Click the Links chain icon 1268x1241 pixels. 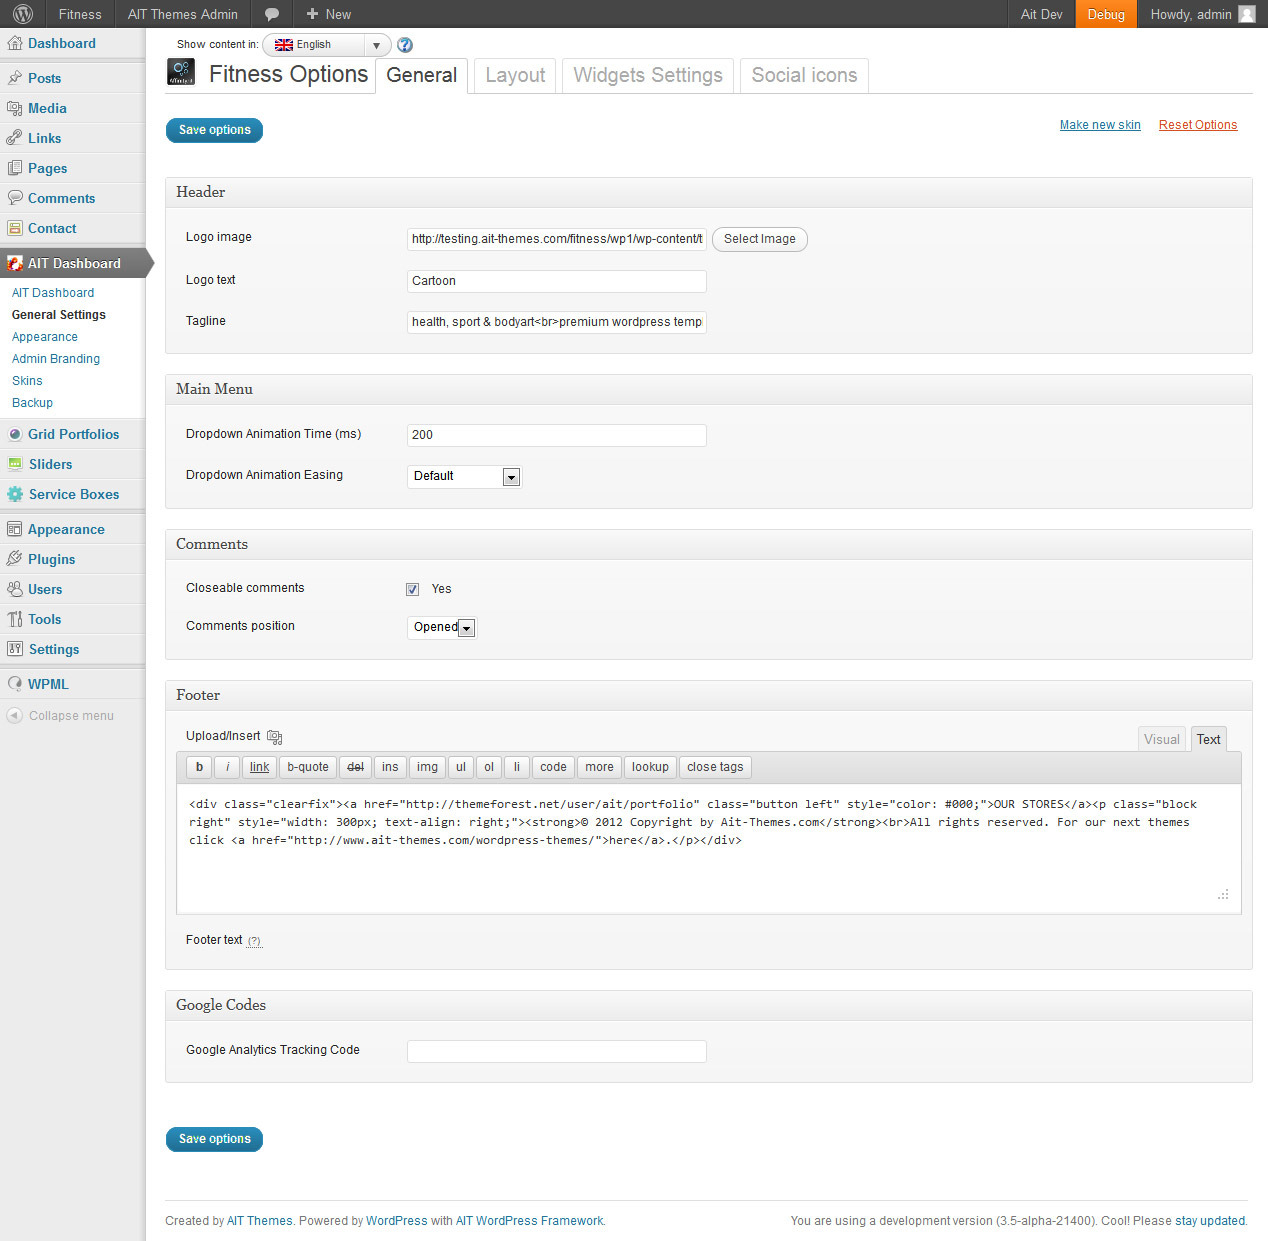coord(15,138)
